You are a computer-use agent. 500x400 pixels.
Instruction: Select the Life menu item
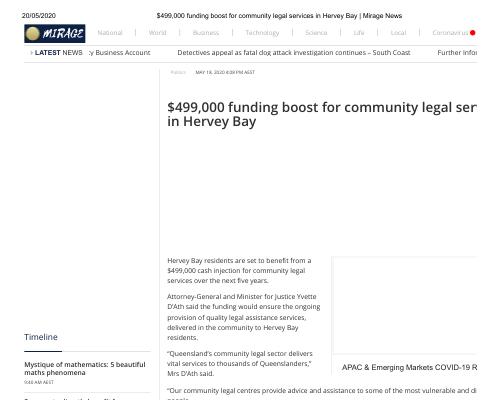pyautogui.click(x=359, y=33)
